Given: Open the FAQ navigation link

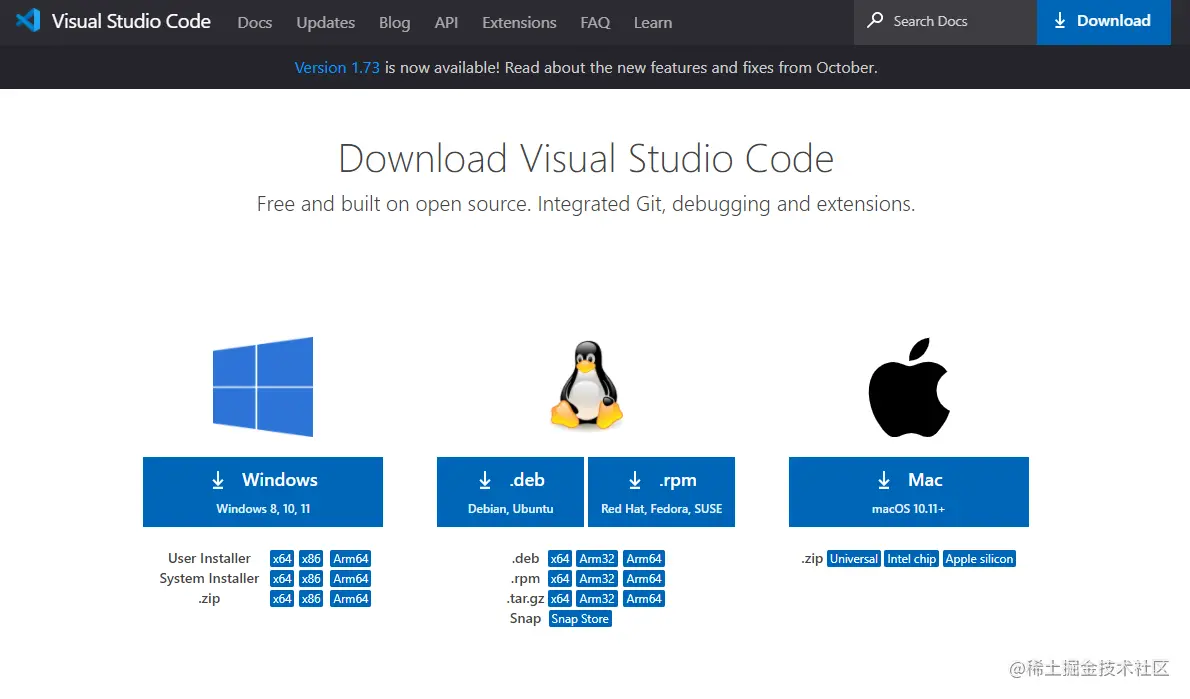Looking at the screenshot, I should coord(595,23).
